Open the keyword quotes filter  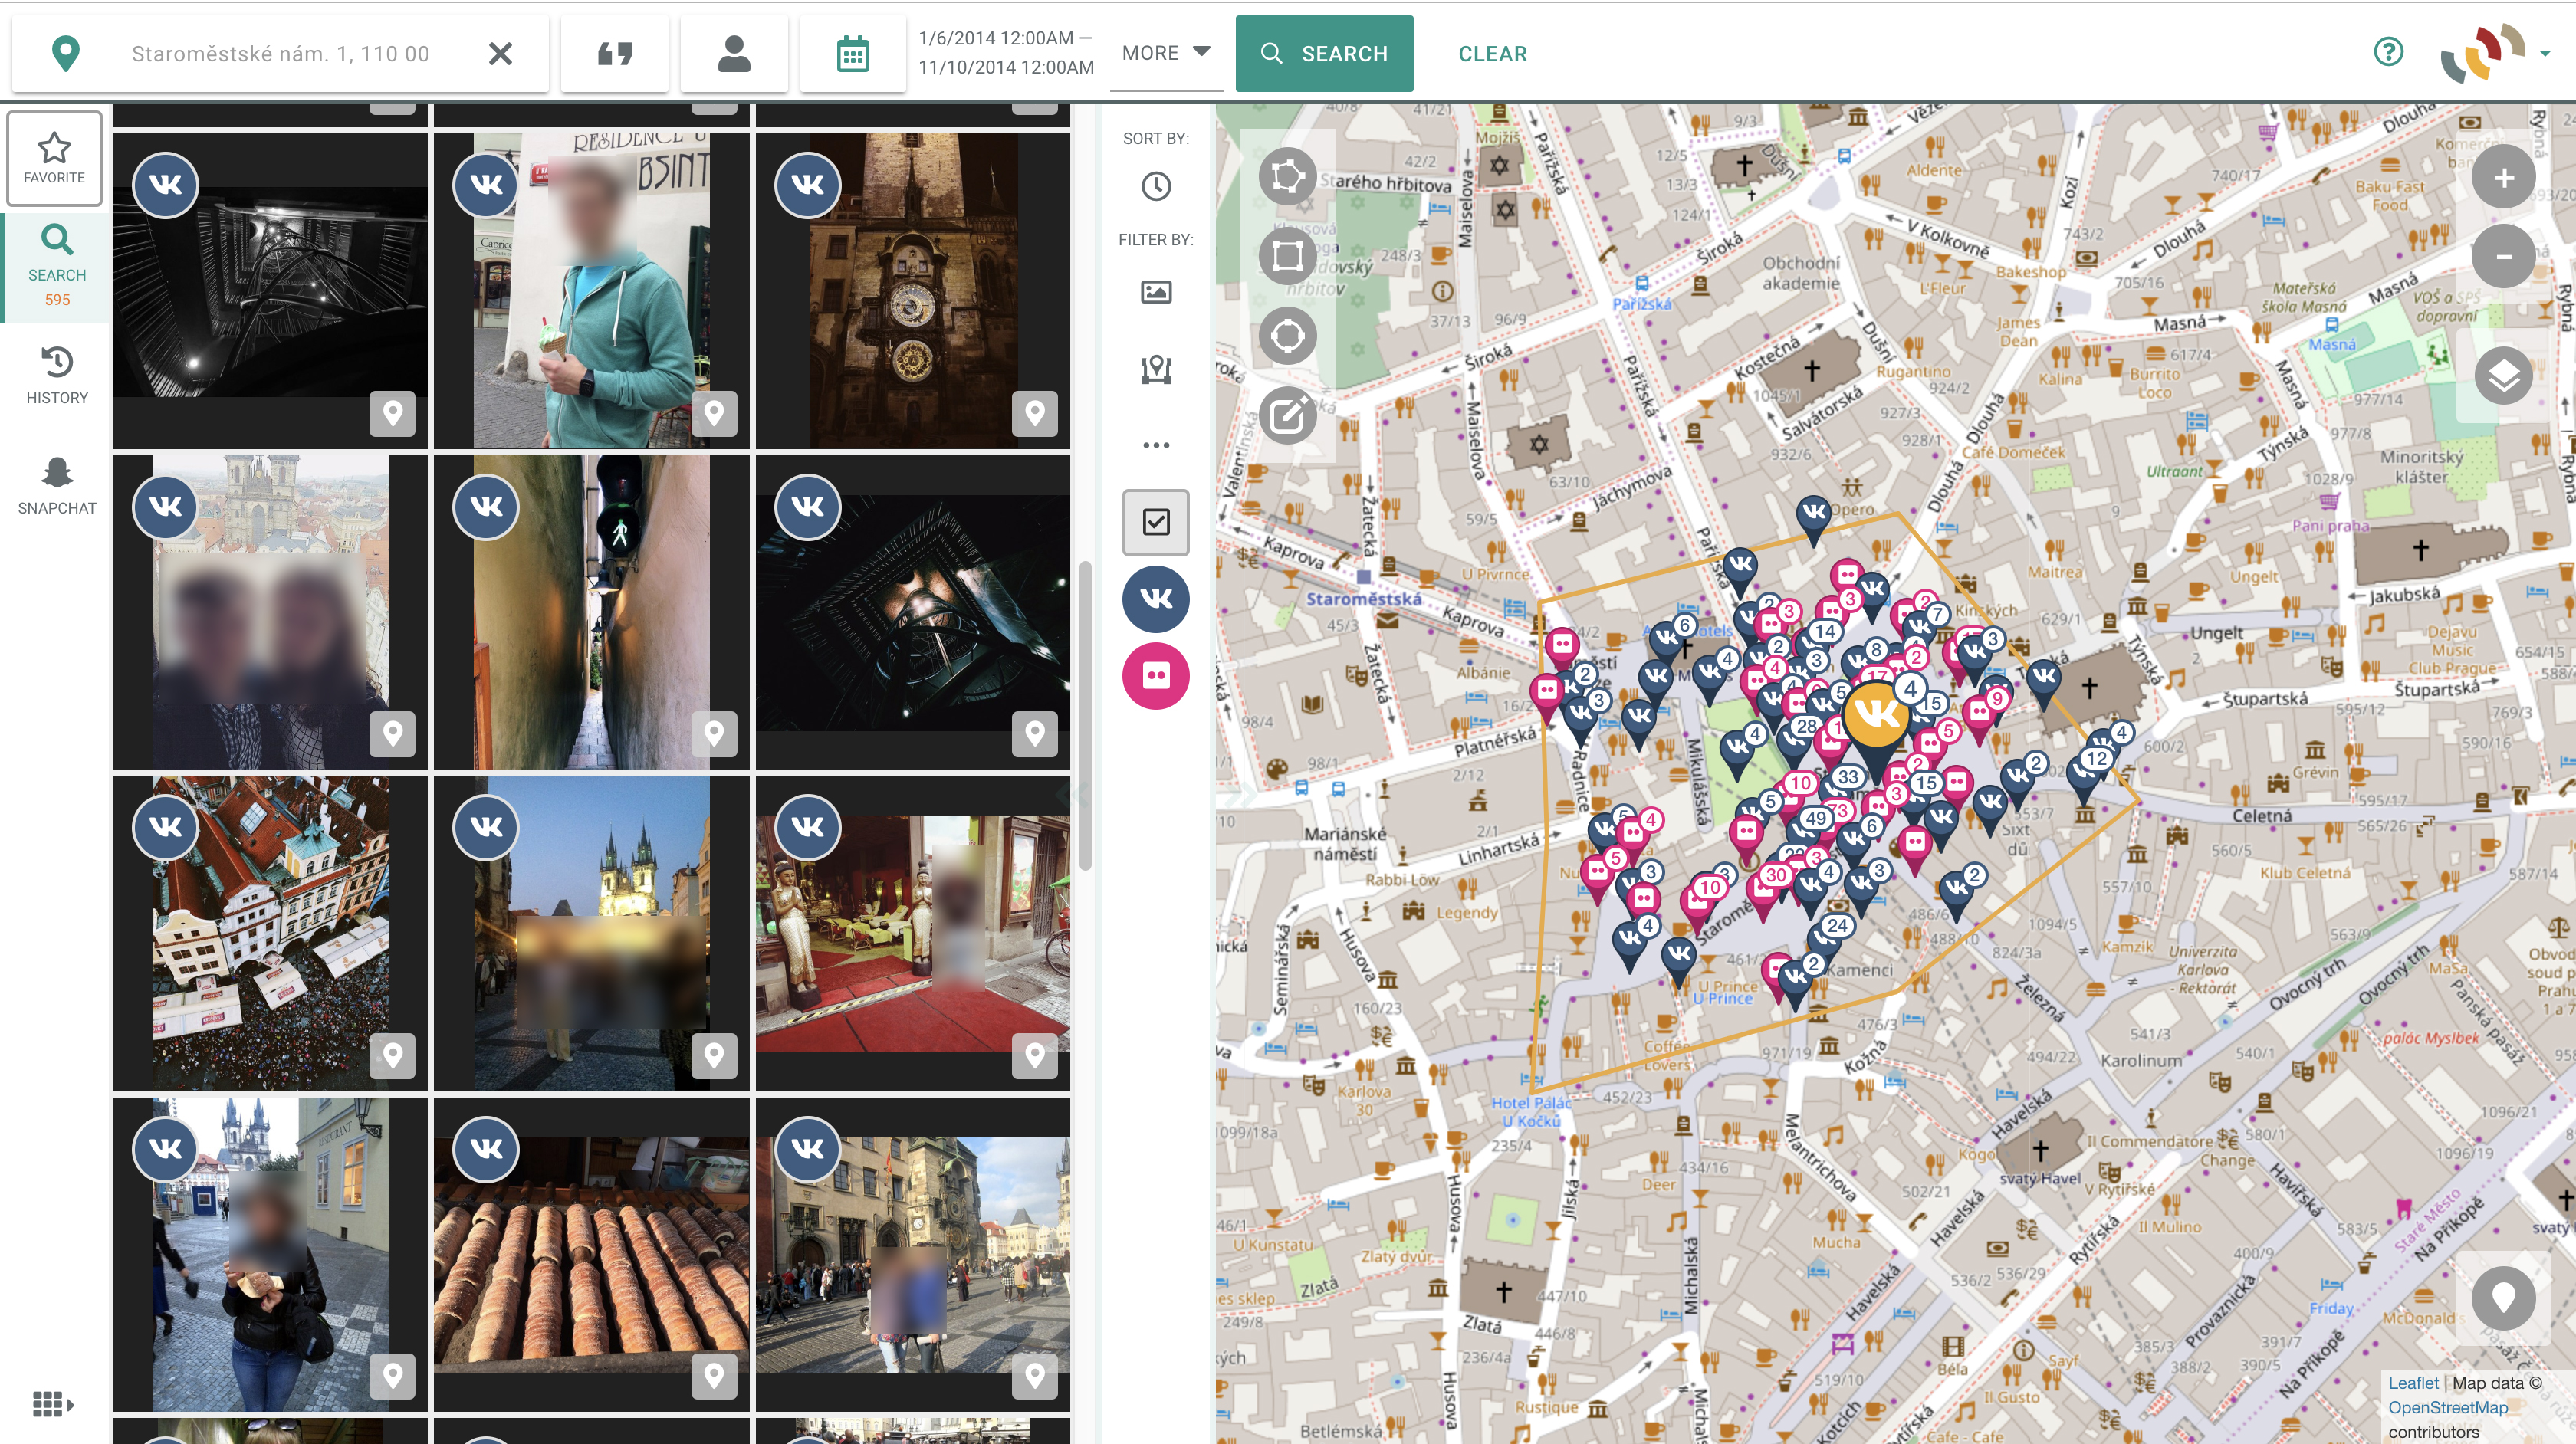click(x=614, y=53)
